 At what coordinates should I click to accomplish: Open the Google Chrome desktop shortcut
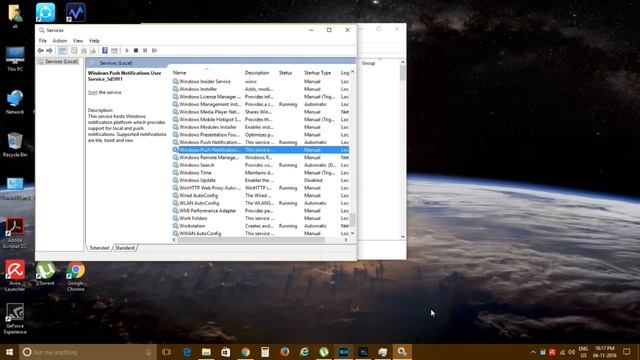coord(76,276)
